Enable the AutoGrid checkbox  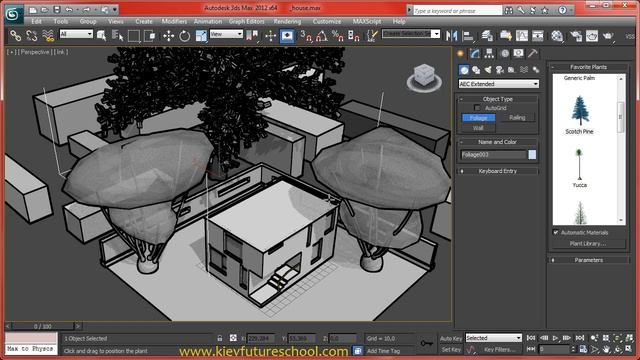coord(477,108)
